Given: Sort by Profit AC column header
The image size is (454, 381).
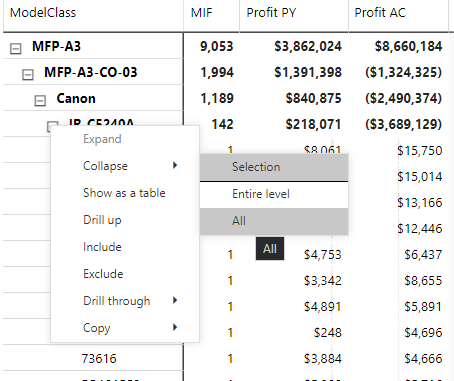Looking at the screenshot, I should 380,13.
